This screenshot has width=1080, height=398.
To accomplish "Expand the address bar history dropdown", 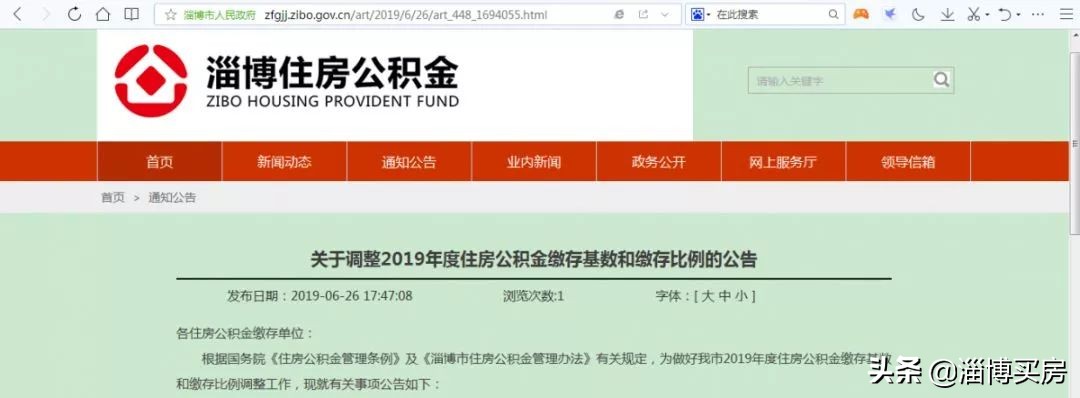I will coord(665,14).
